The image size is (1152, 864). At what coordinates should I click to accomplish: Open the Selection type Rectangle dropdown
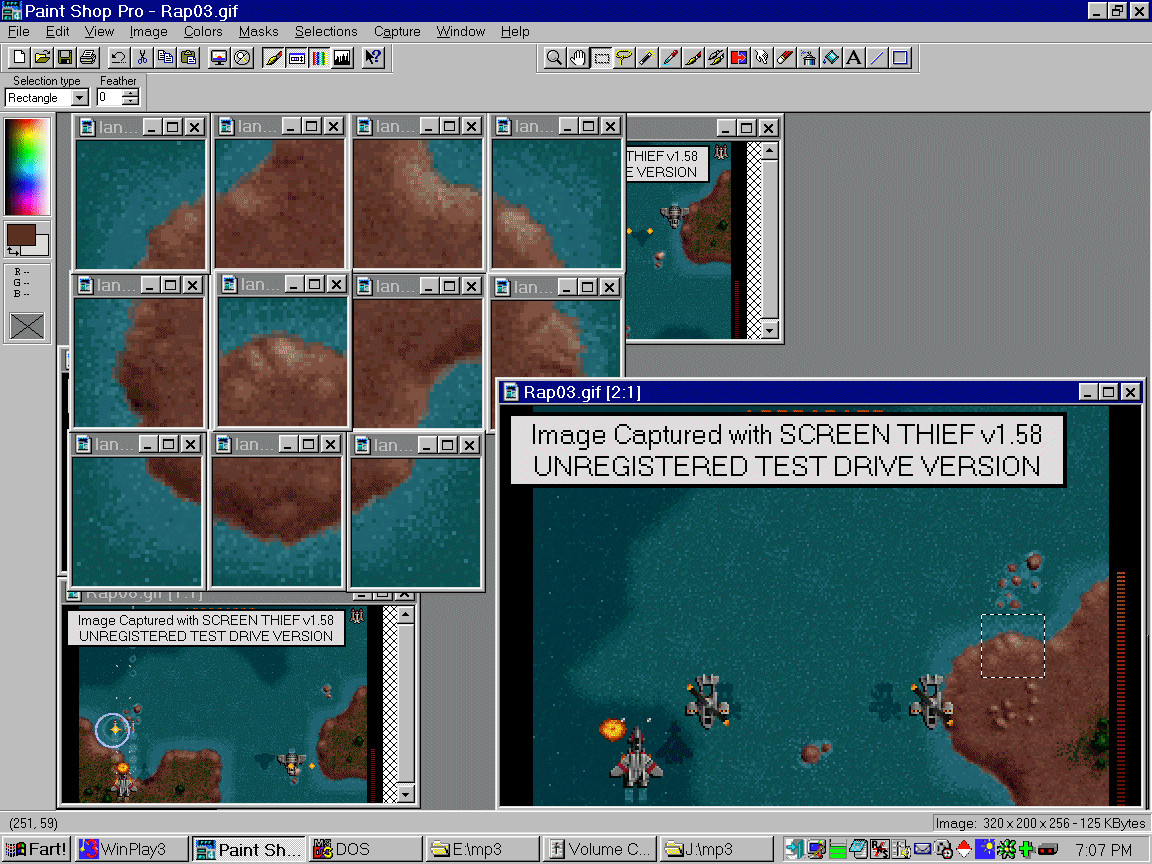pos(80,98)
